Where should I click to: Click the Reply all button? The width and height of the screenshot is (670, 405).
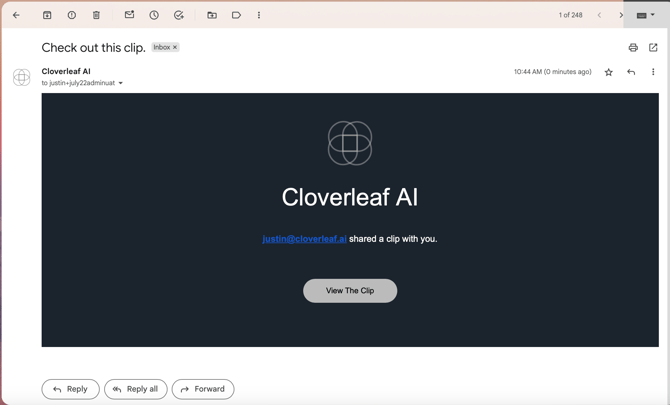coord(135,389)
